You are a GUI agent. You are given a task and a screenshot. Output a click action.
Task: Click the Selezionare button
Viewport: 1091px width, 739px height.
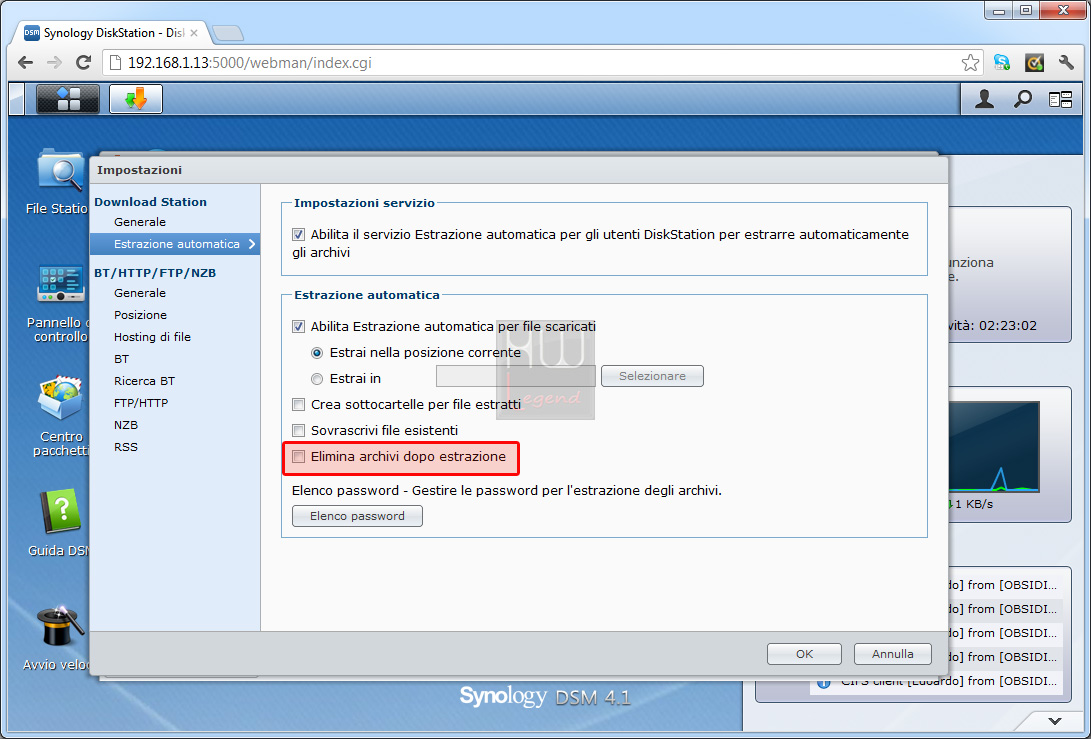652,376
